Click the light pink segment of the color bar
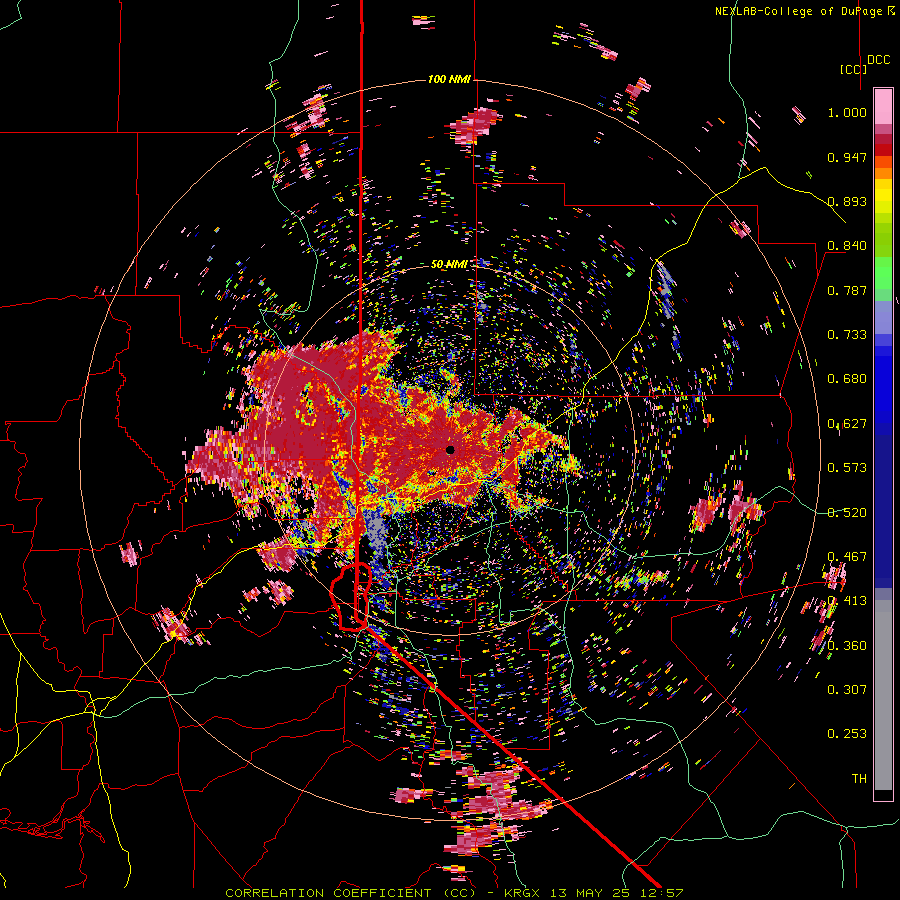This screenshot has height=900, width=900. [x=883, y=106]
